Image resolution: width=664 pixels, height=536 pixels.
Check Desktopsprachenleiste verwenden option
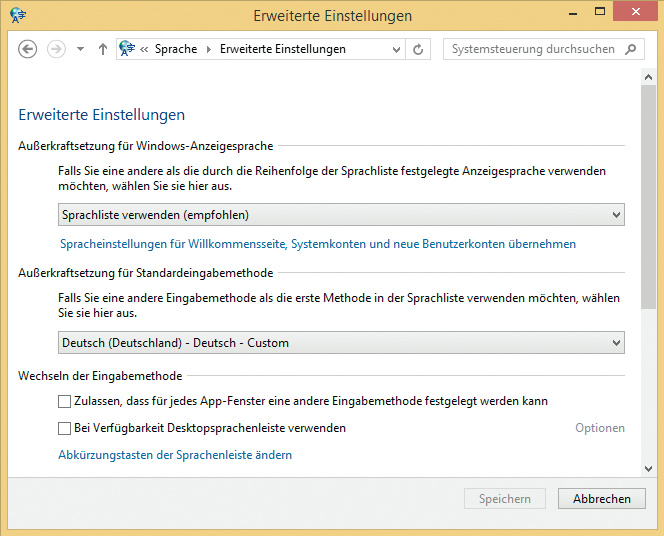[x=65, y=428]
